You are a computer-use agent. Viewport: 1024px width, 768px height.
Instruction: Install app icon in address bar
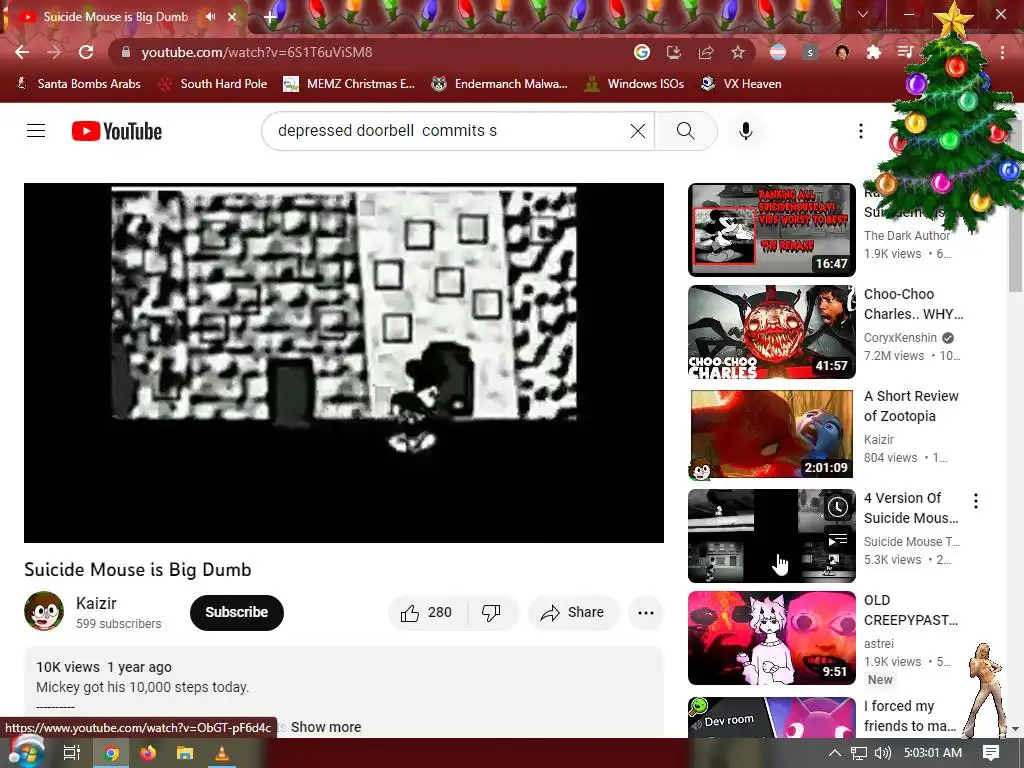coord(673,52)
